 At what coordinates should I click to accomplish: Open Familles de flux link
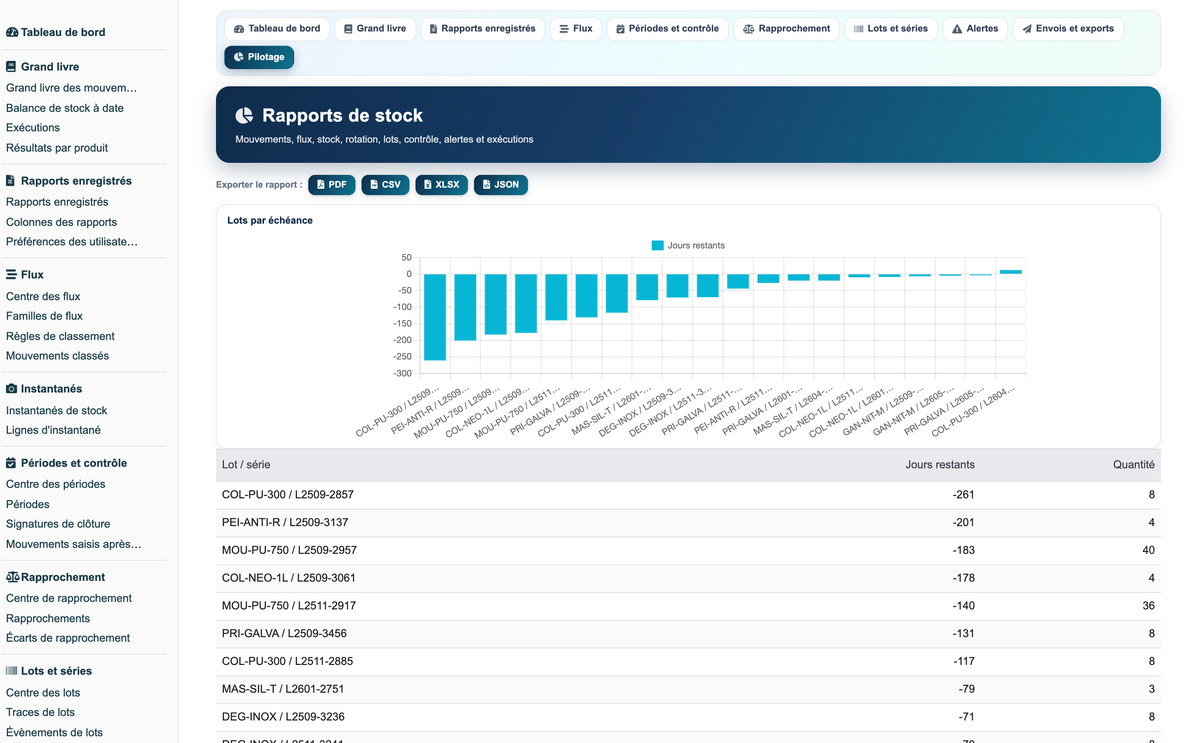(x=44, y=316)
